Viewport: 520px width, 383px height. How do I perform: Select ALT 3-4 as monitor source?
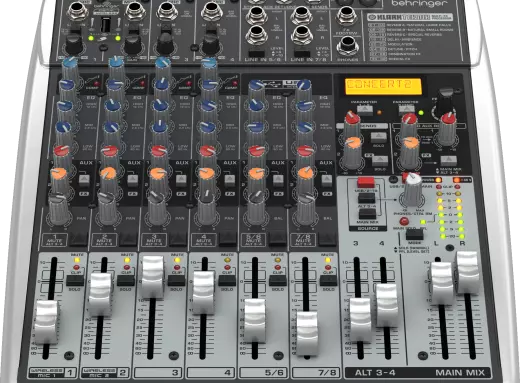[367, 198]
